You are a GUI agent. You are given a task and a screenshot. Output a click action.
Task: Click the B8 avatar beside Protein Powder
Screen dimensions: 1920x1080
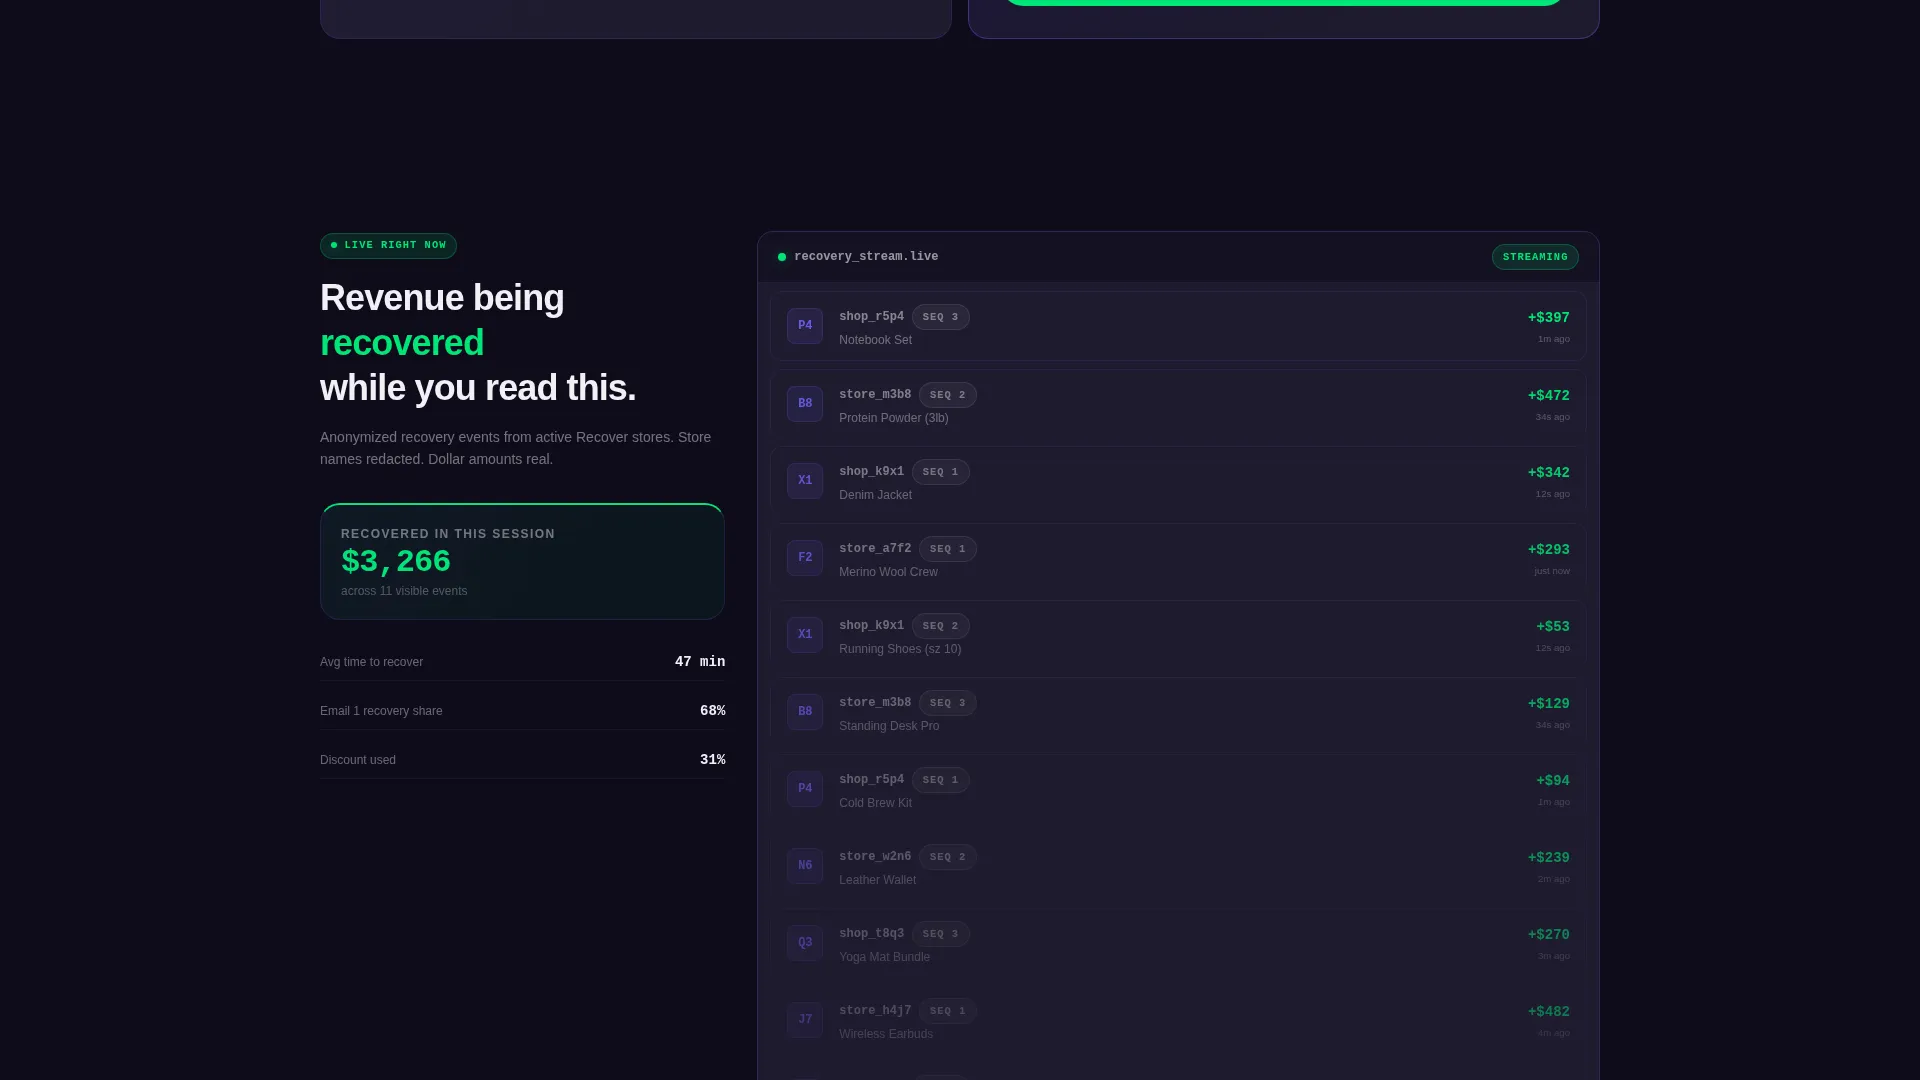805,404
